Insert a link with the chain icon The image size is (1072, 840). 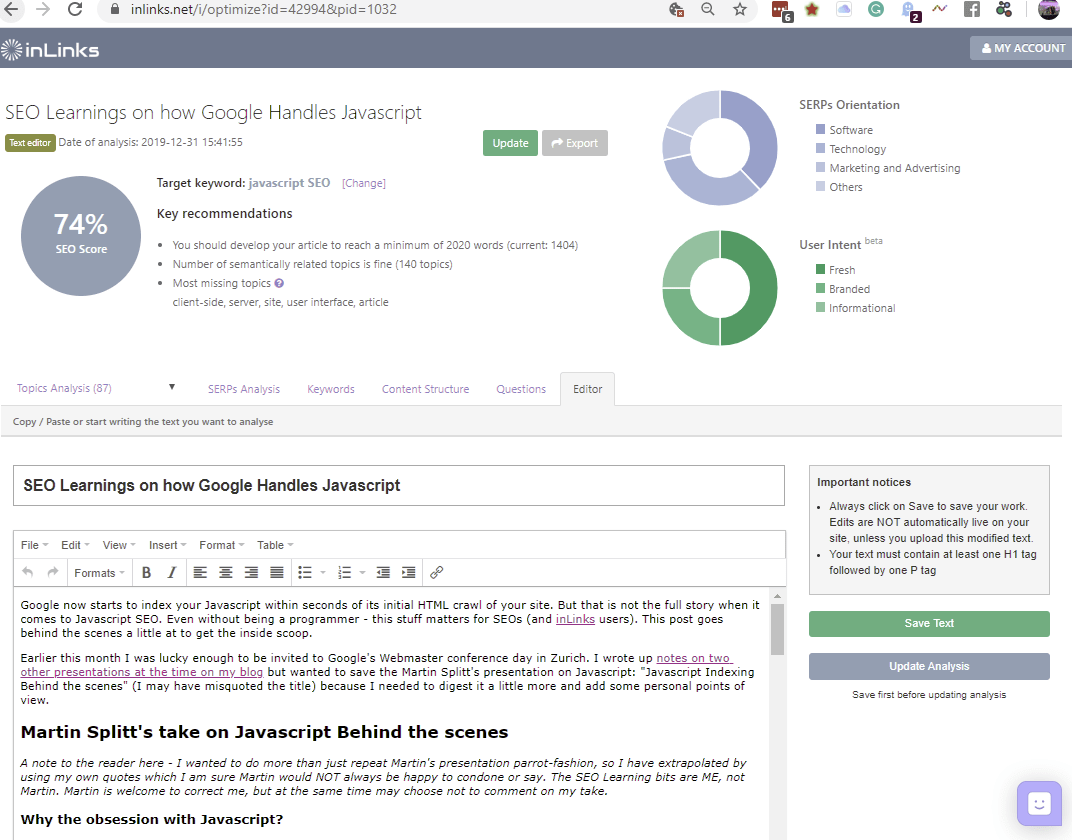437,573
